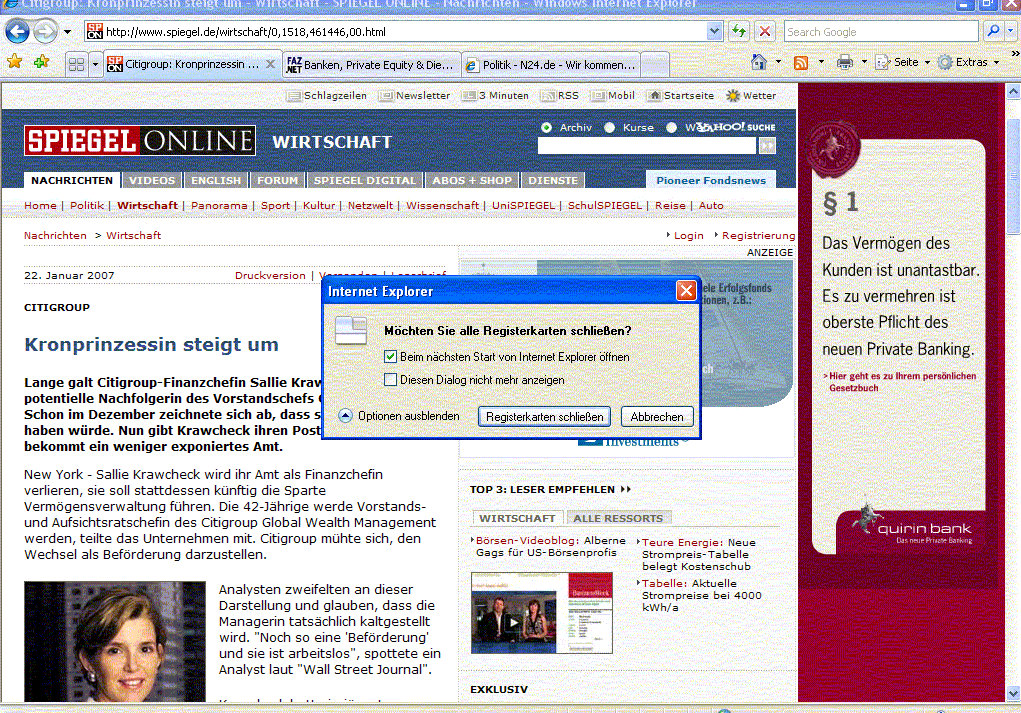Image resolution: width=1021 pixels, height=713 pixels.
Task: Collapse options with Optionen ausblenden arrow
Action: click(345, 415)
